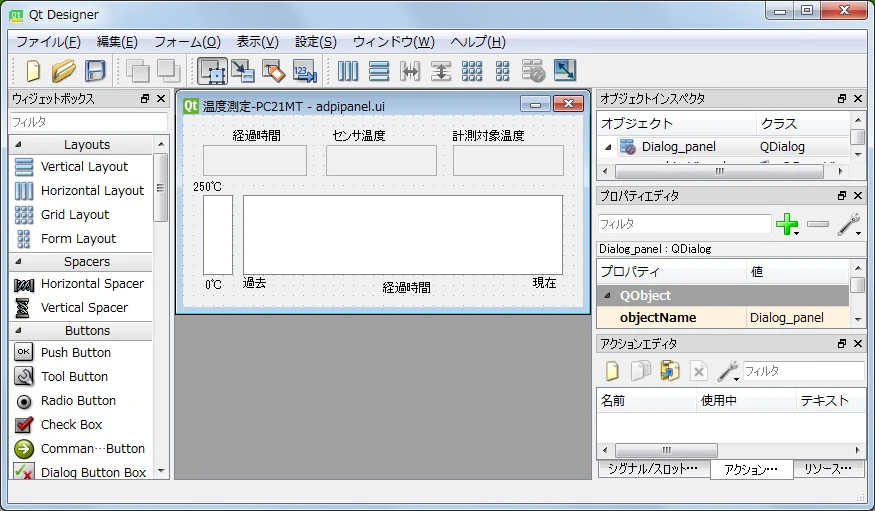
Task: Open a form with the folder icon
Action: coord(64,71)
